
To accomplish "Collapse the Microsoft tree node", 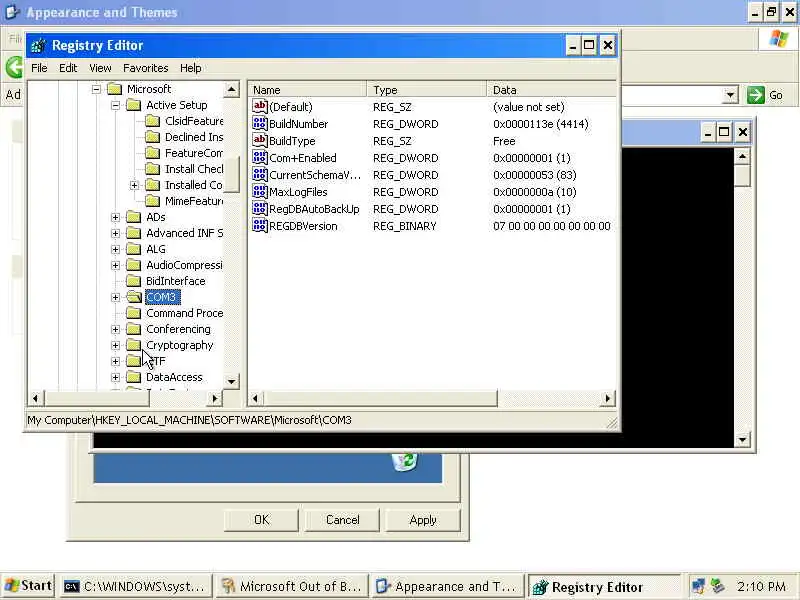I will coord(96,89).
